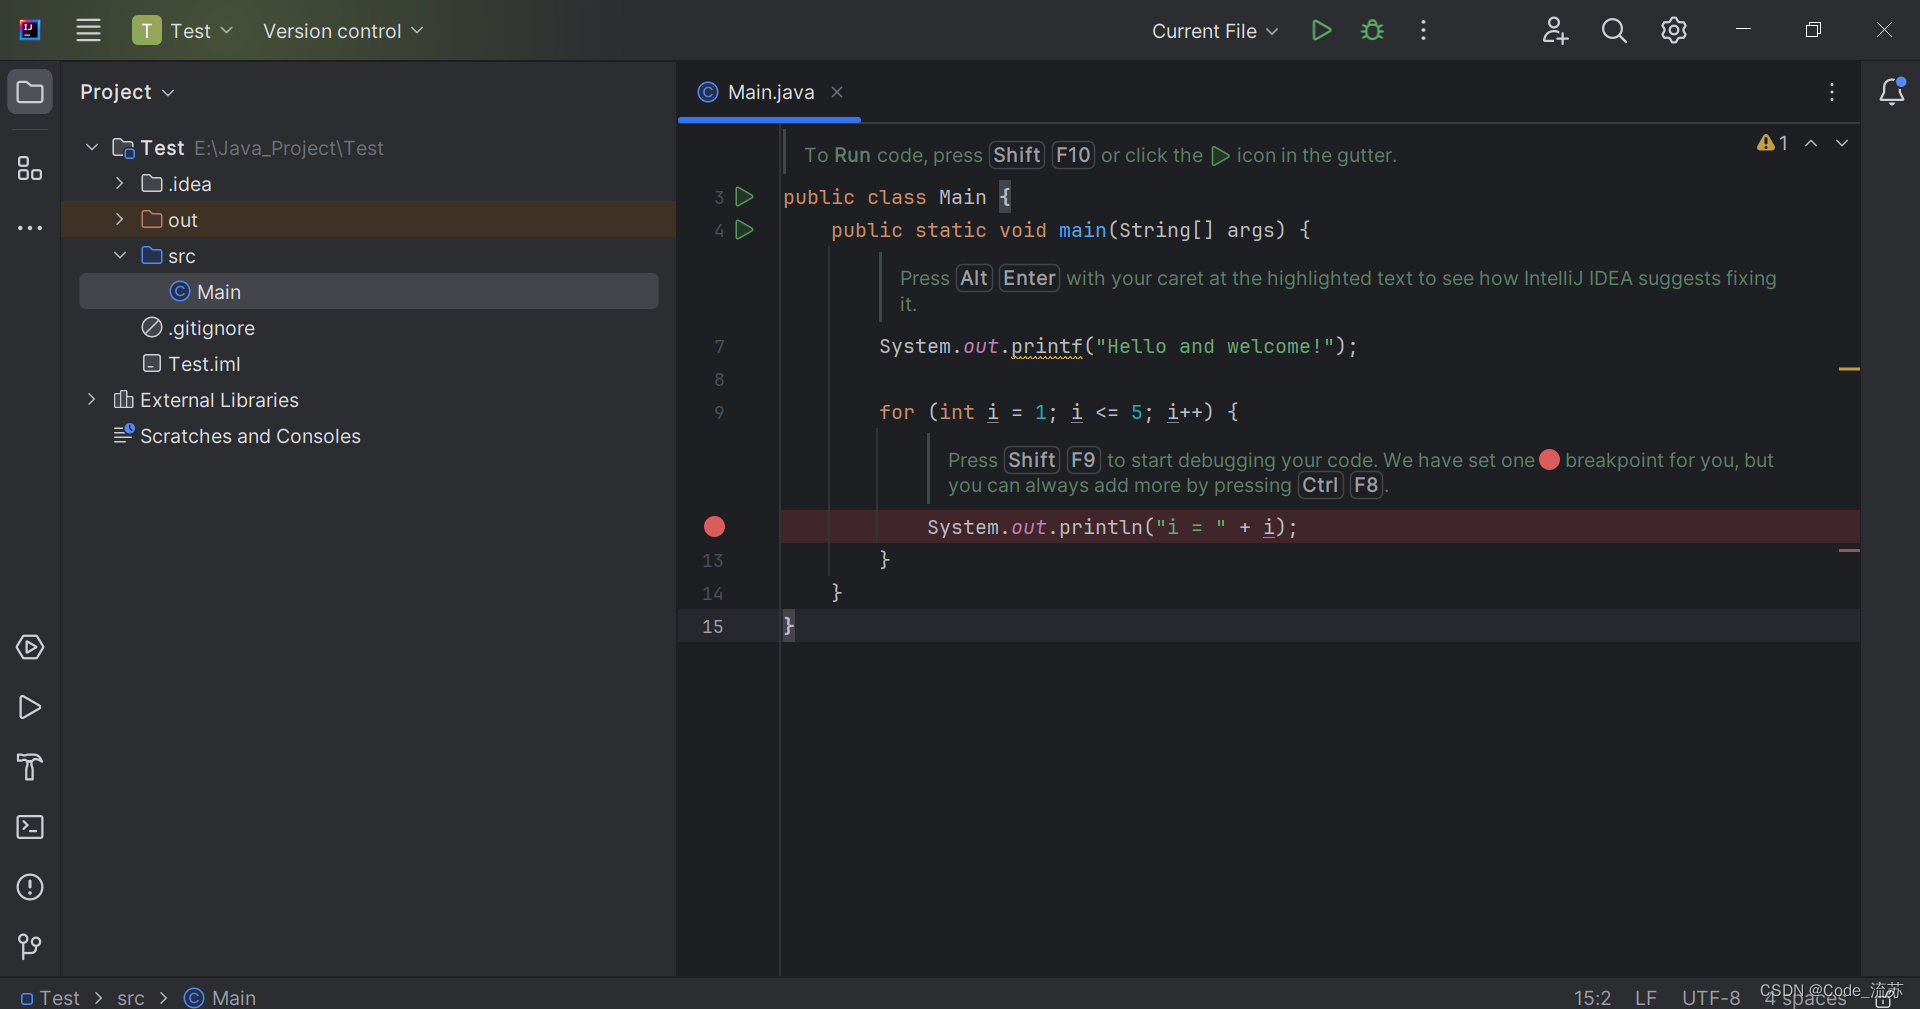Open the Current File run configuration dropdown
This screenshot has height=1009, width=1920.
point(1214,31)
